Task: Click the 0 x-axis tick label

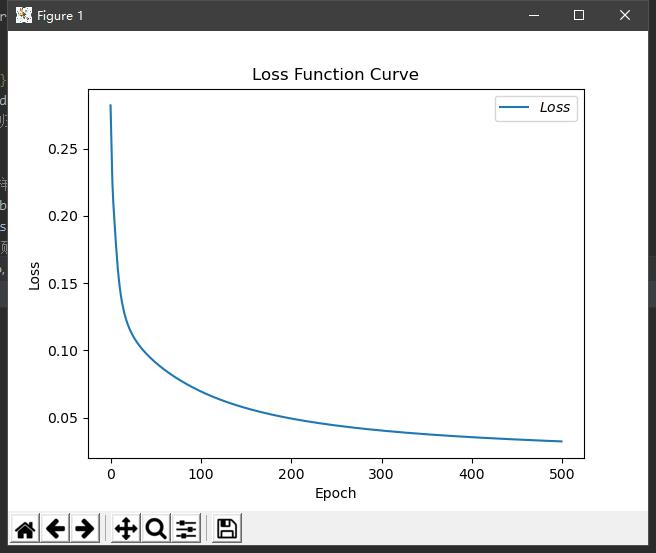Action: pyautogui.click(x=111, y=474)
